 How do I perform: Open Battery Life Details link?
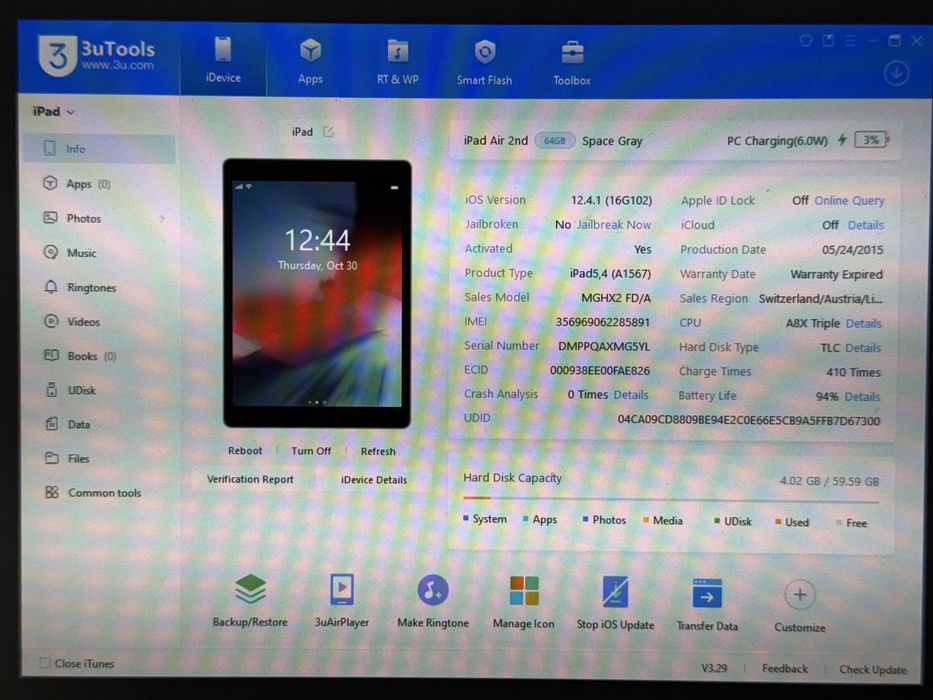862,396
